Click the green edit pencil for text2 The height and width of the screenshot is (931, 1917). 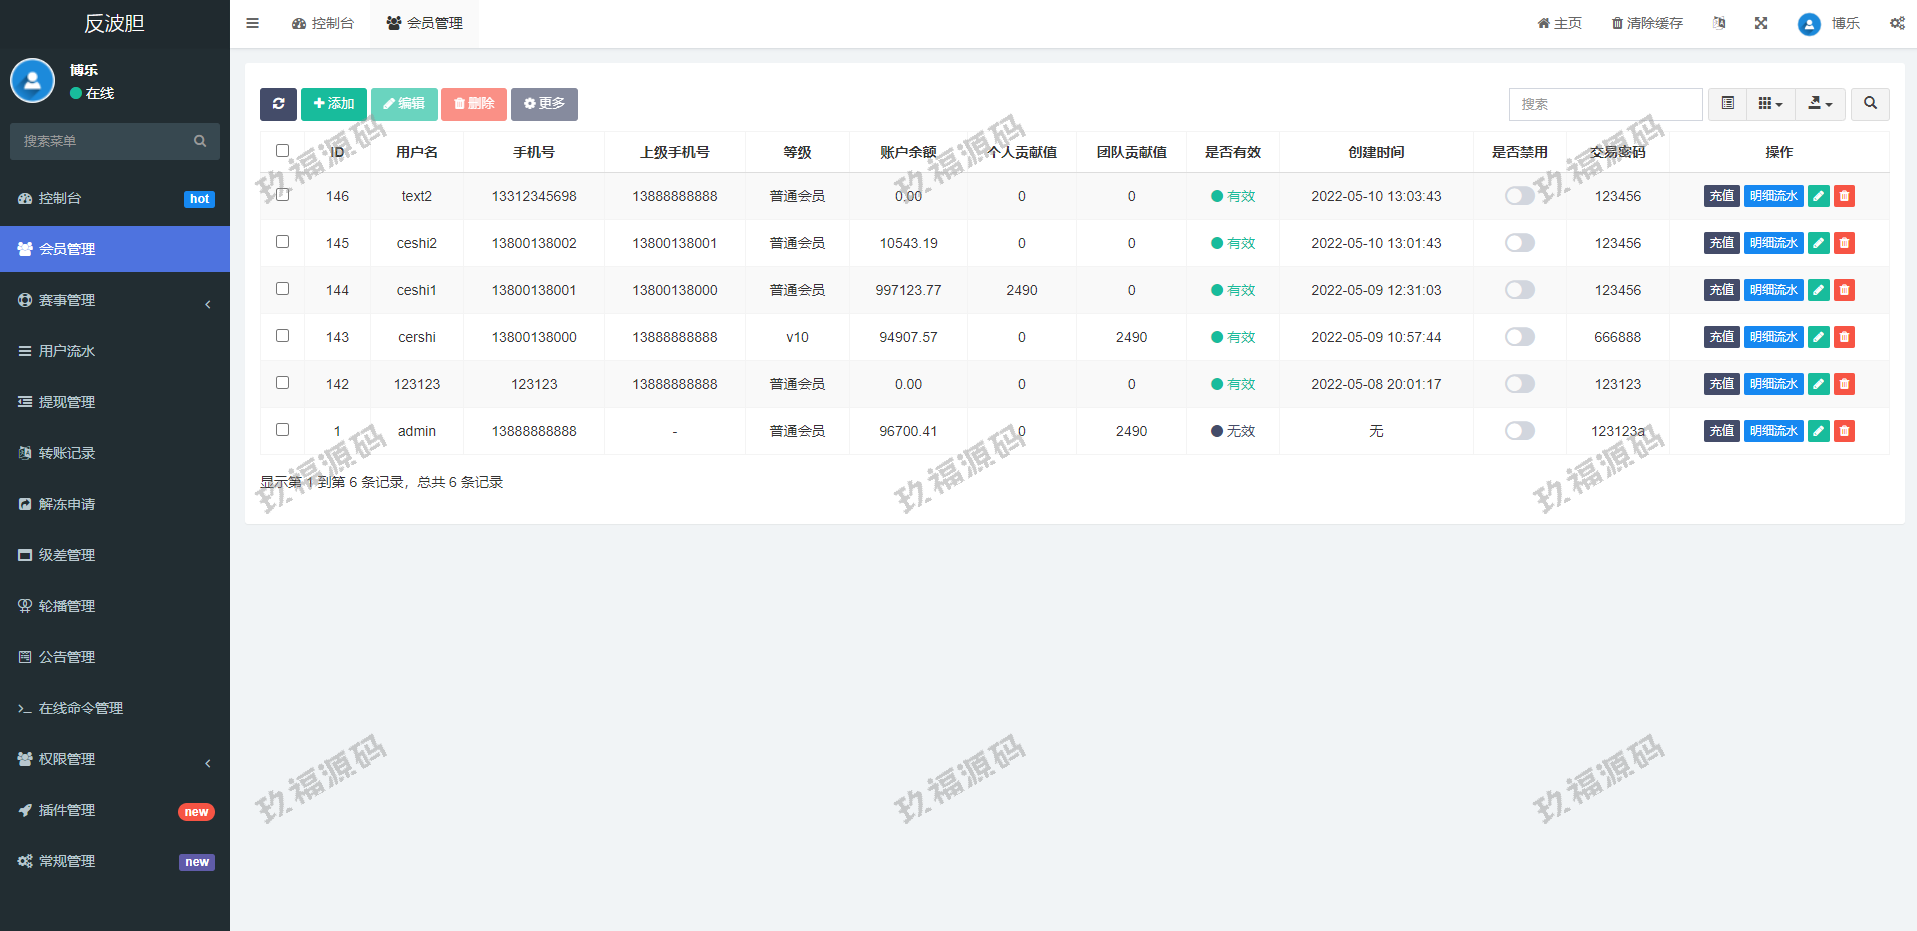pos(1818,196)
